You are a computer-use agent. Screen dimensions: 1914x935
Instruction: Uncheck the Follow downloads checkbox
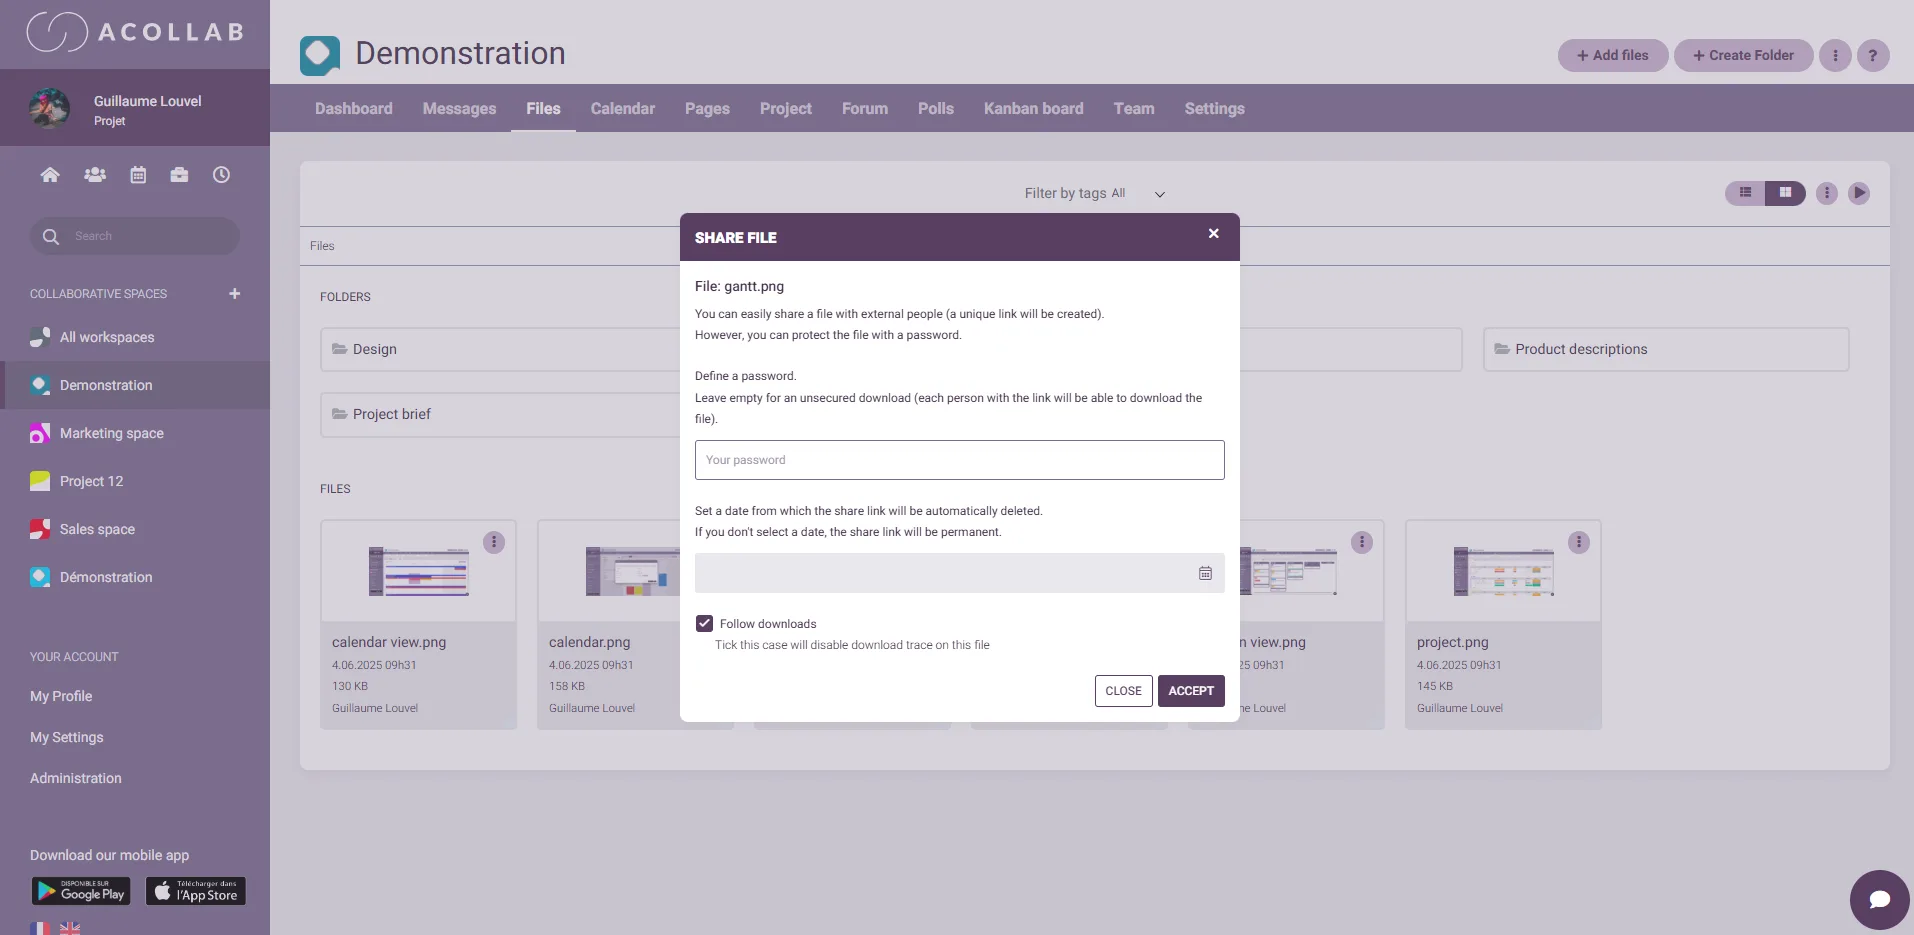[x=704, y=623]
